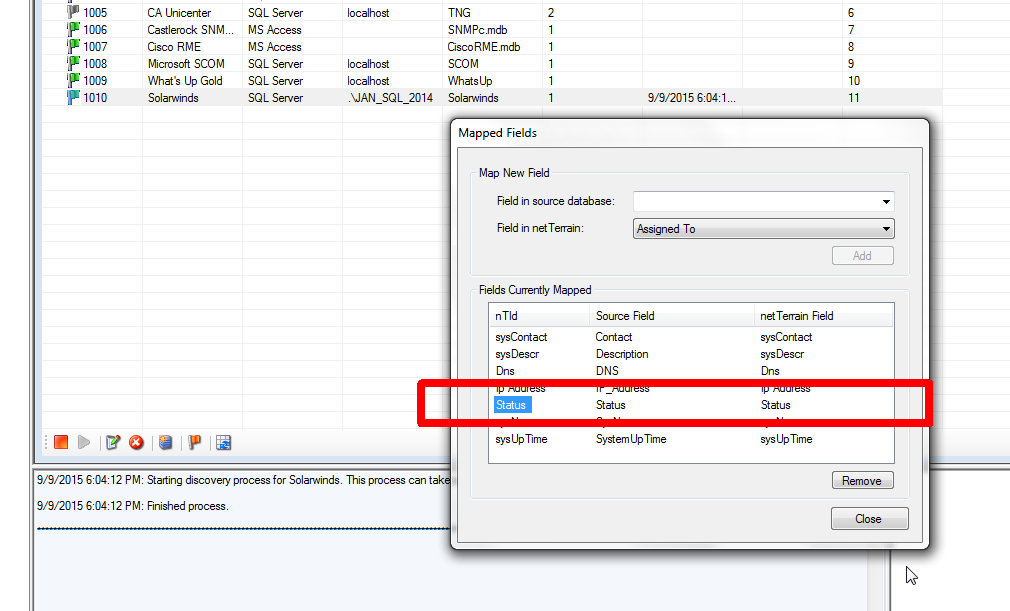Click the disabled Add button

click(x=862, y=256)
